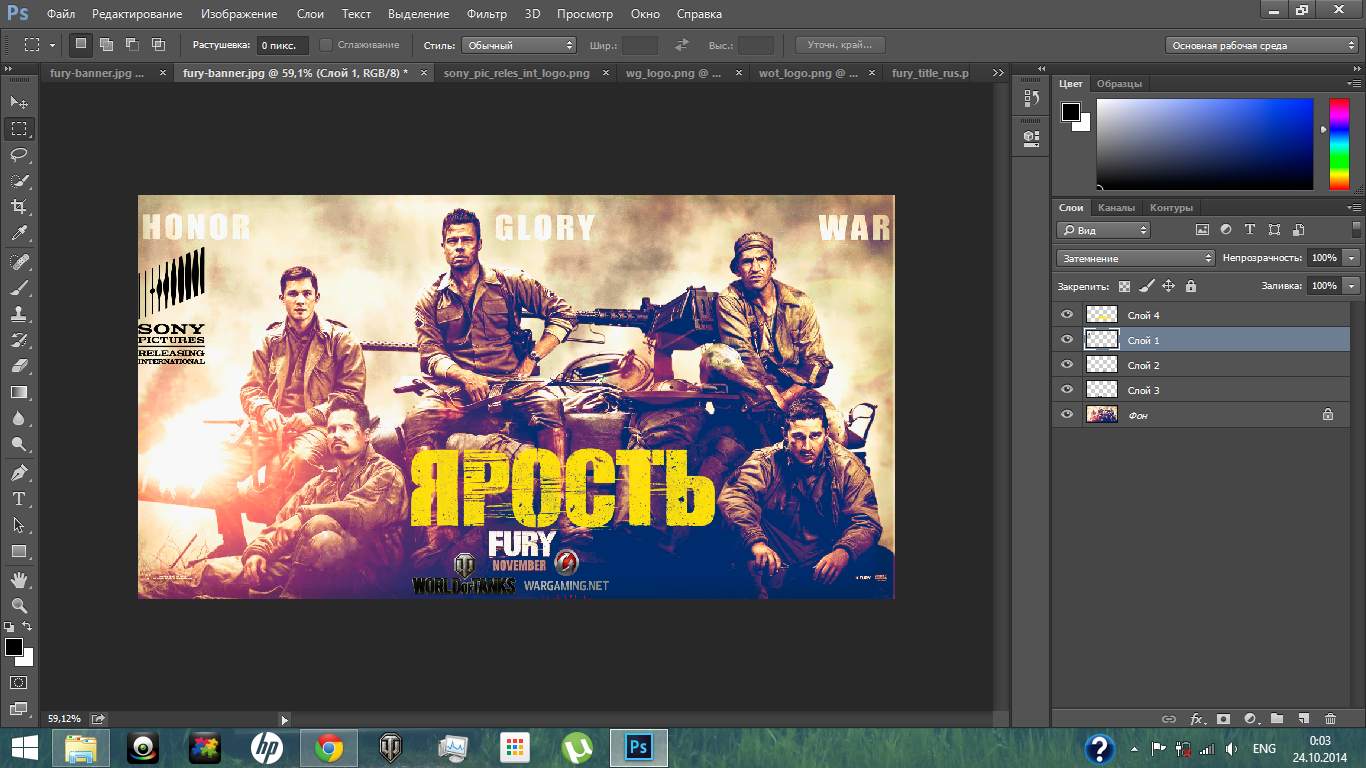
Task: Select the Eraser tool
Action: 19,366
